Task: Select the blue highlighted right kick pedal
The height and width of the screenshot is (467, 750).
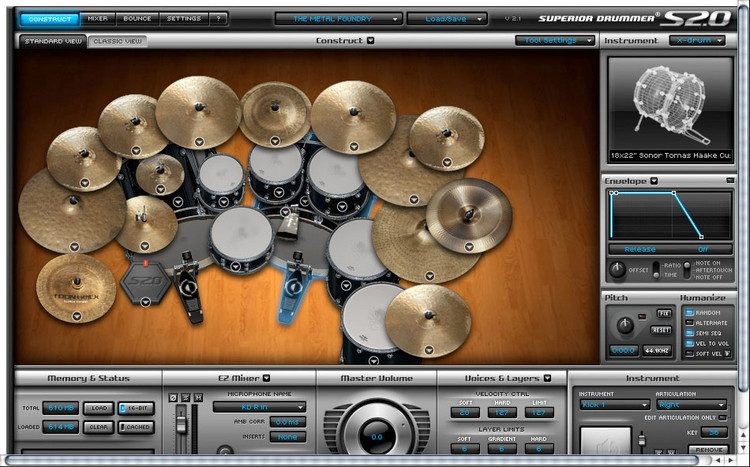Action: pyautogui.click(x=292, y=287)
